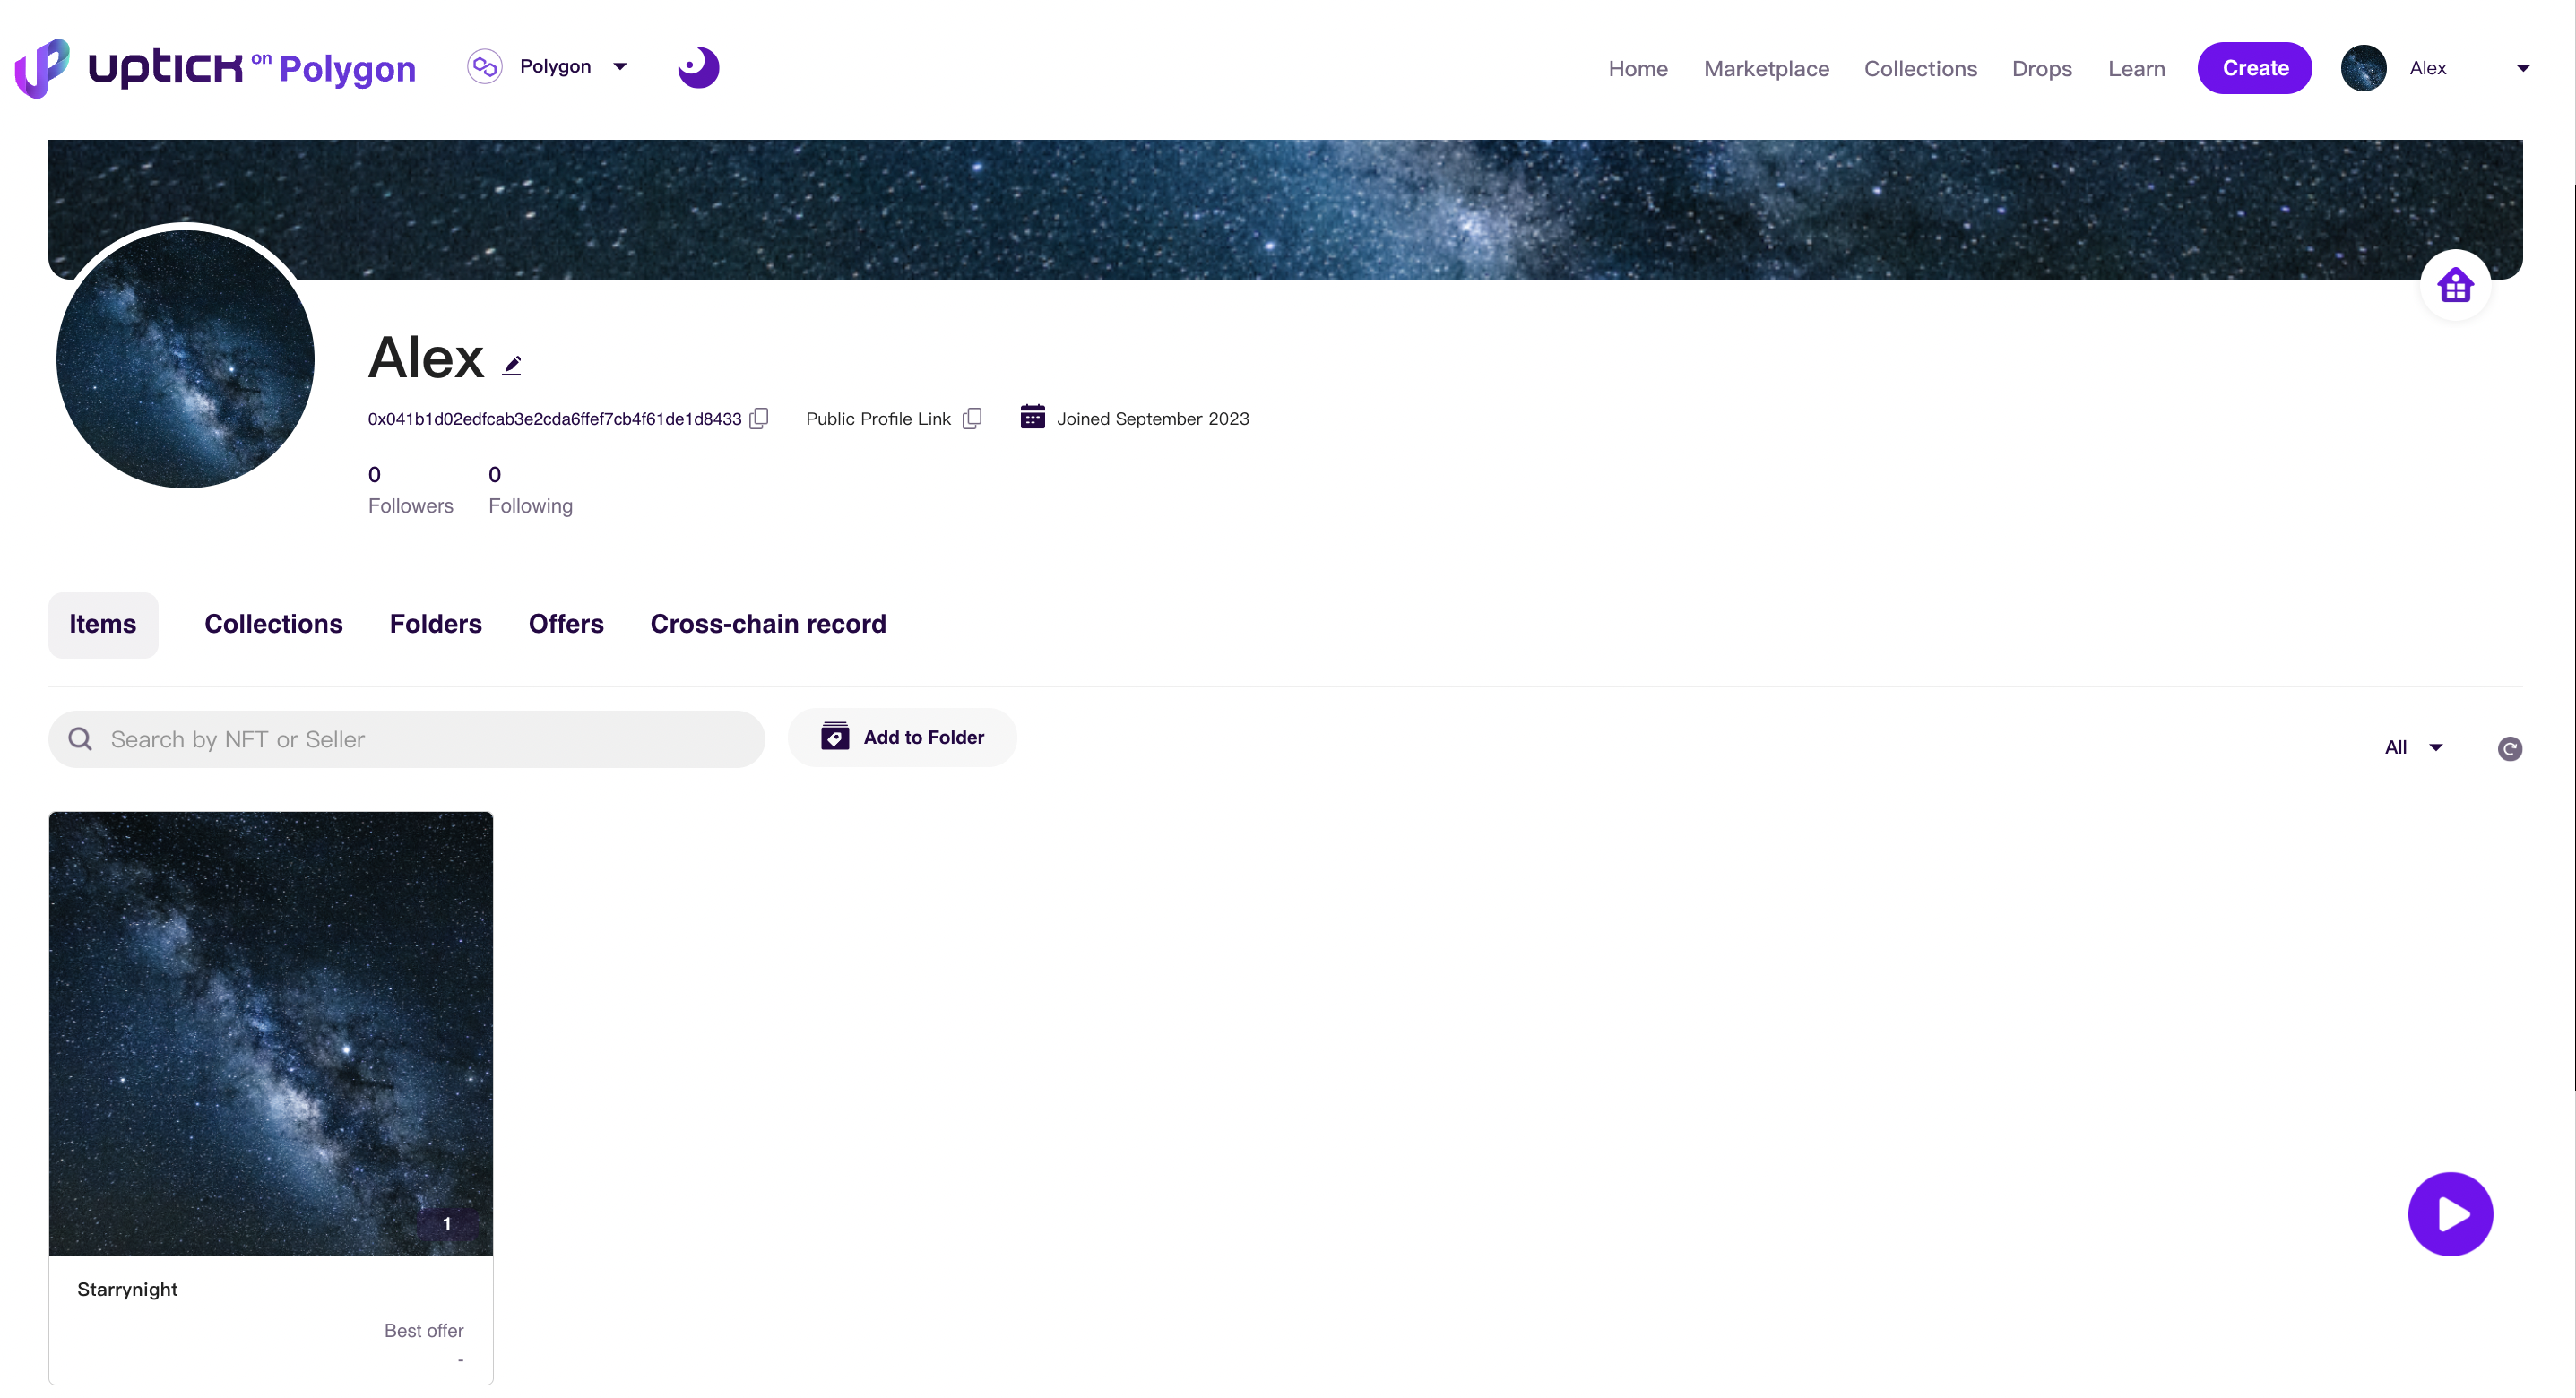Click the Uptick logo icon
This screenshot has width=2576, height=1398.
click(x=42, y=68)
